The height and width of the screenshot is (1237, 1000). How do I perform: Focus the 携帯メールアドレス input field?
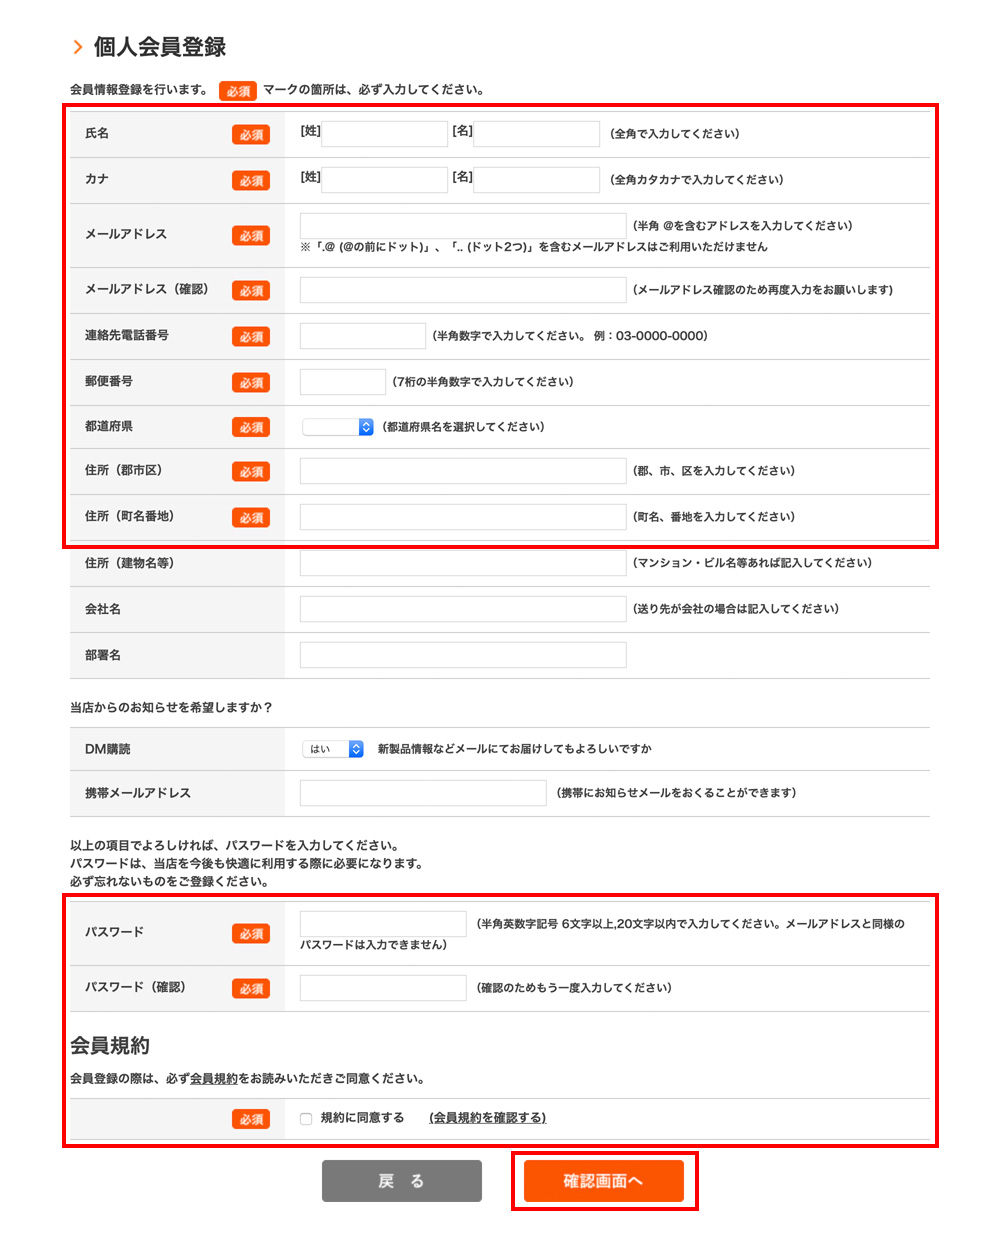(422, 793)
